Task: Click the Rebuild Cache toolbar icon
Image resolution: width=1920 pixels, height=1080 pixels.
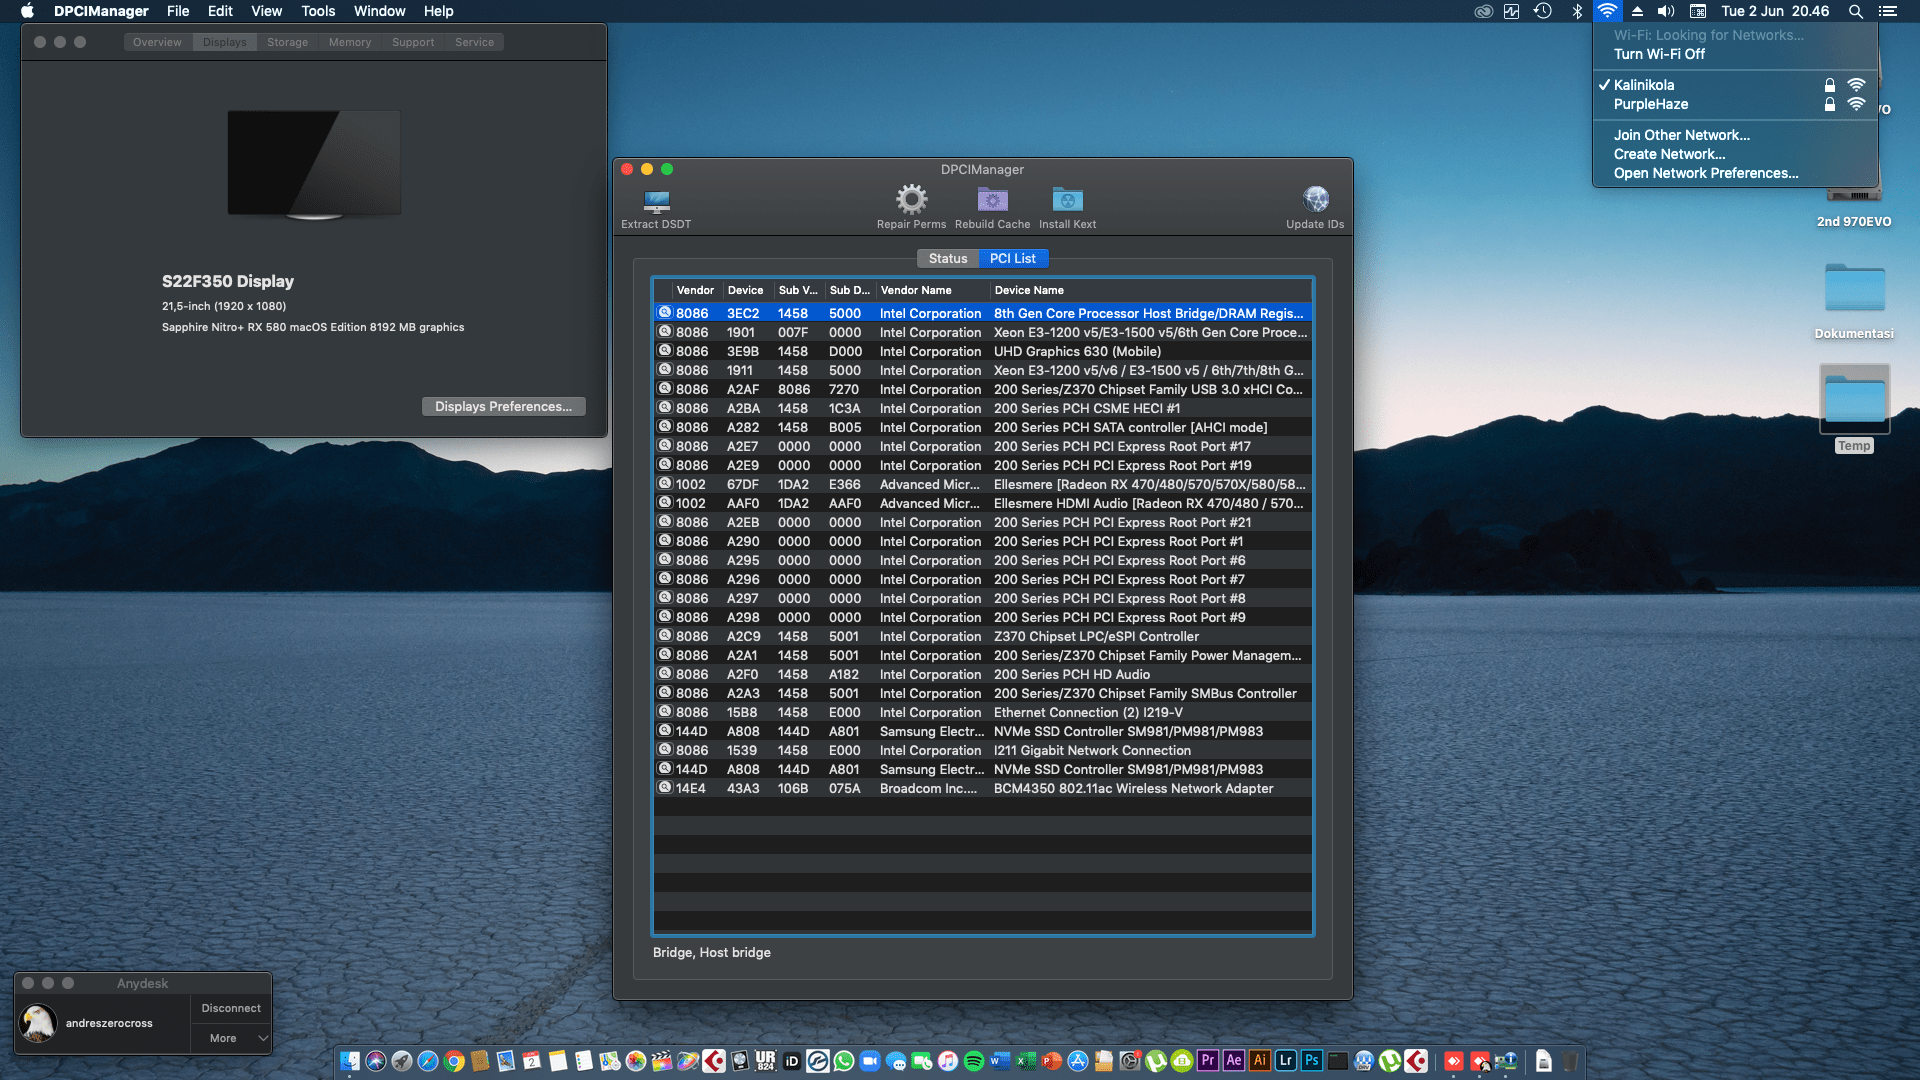Action: [992, 200]
